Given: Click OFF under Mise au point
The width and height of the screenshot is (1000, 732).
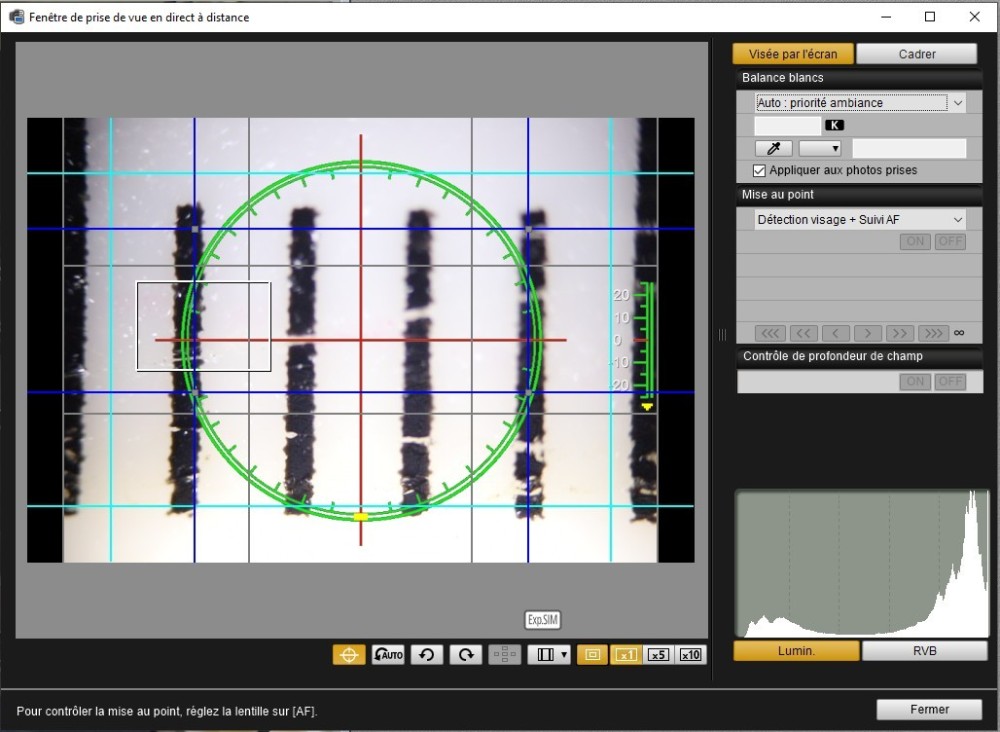Looking at the screenshot, I should pos(950,242).
